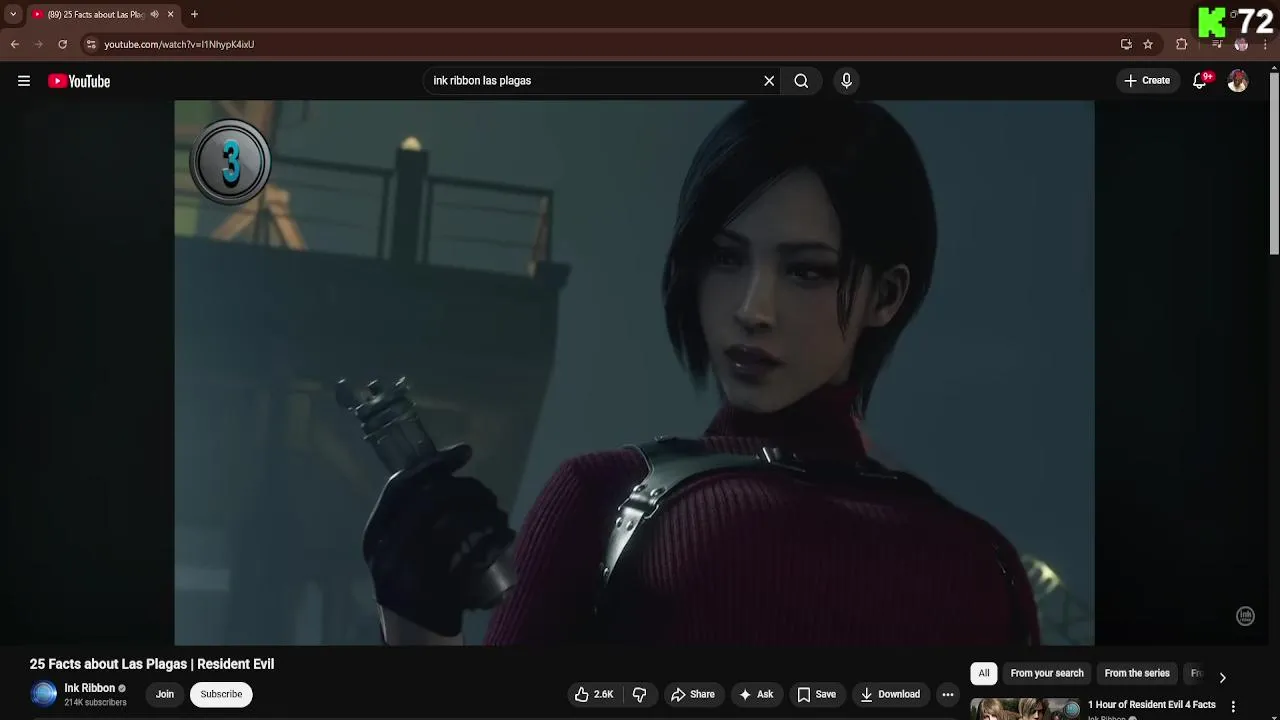Download the video
This screenshot has width=1280, height=720.
pyautogui.click(x=890, y=694)
